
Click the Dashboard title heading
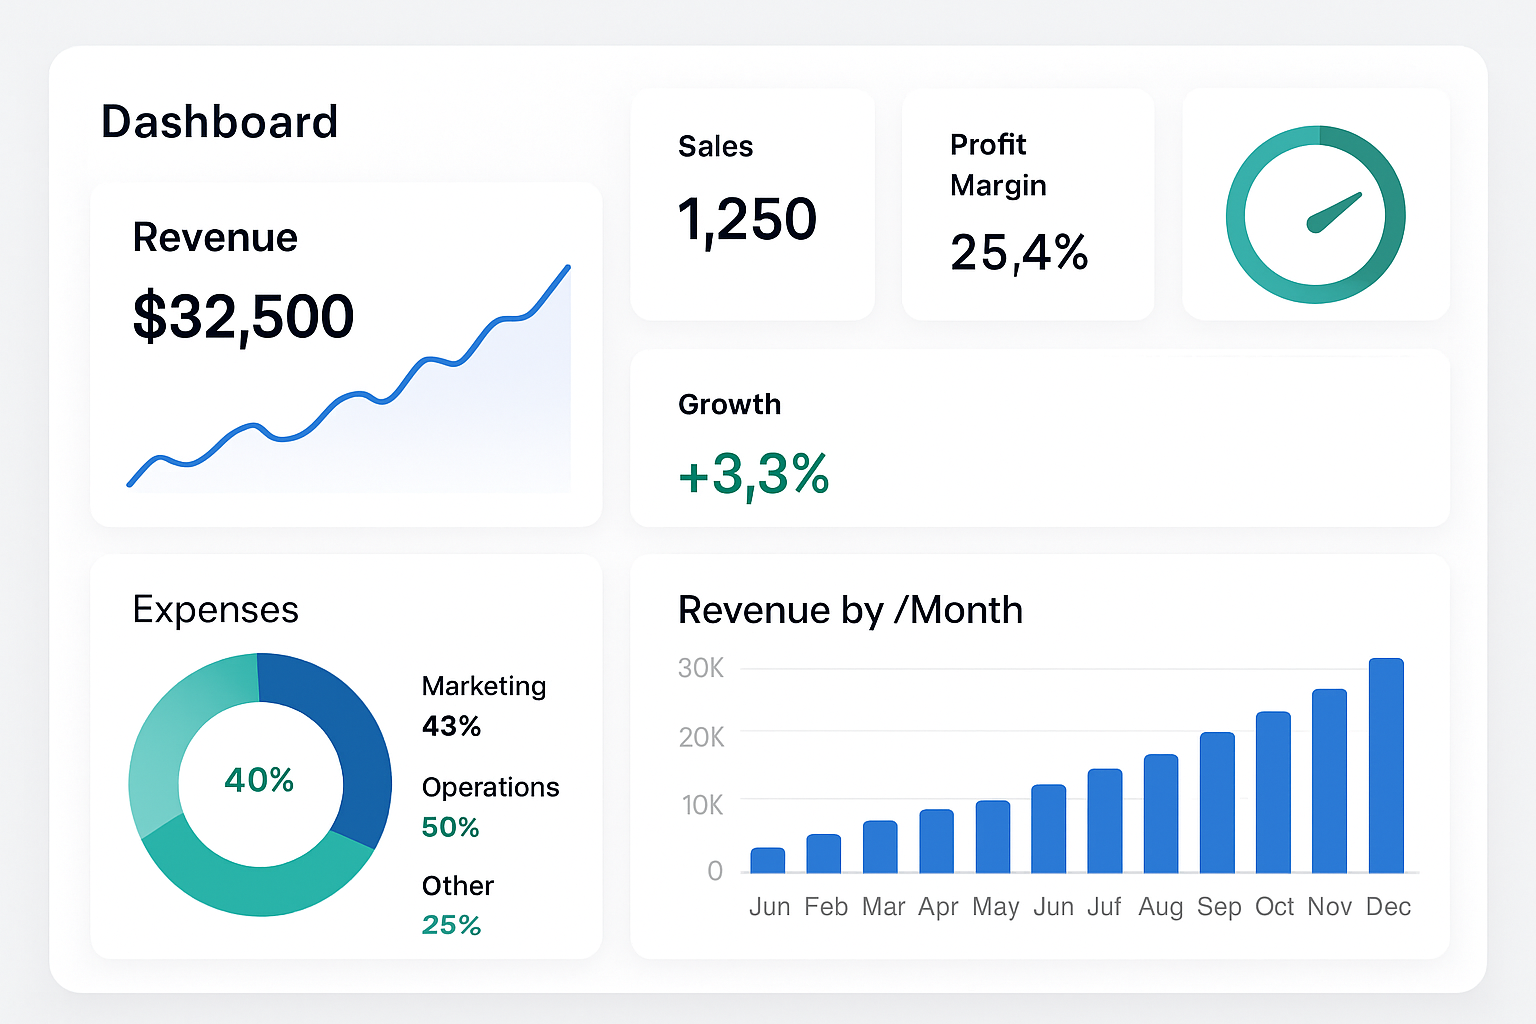(x=220, y=122)
